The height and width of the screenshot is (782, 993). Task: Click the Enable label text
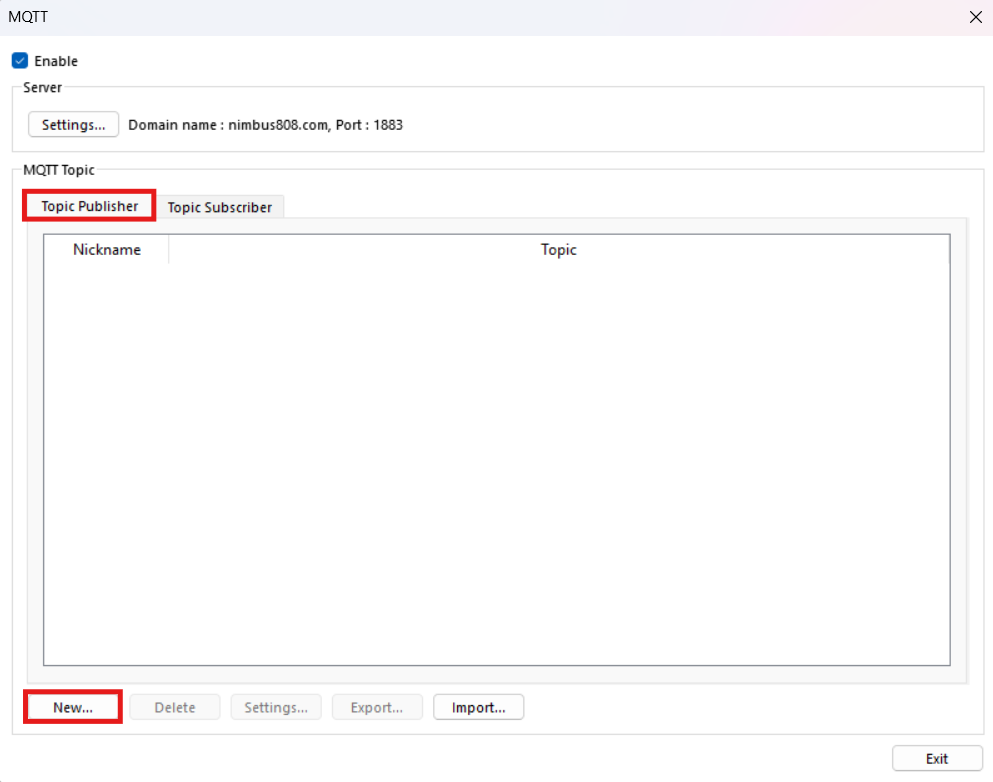[x=55, y=61]
